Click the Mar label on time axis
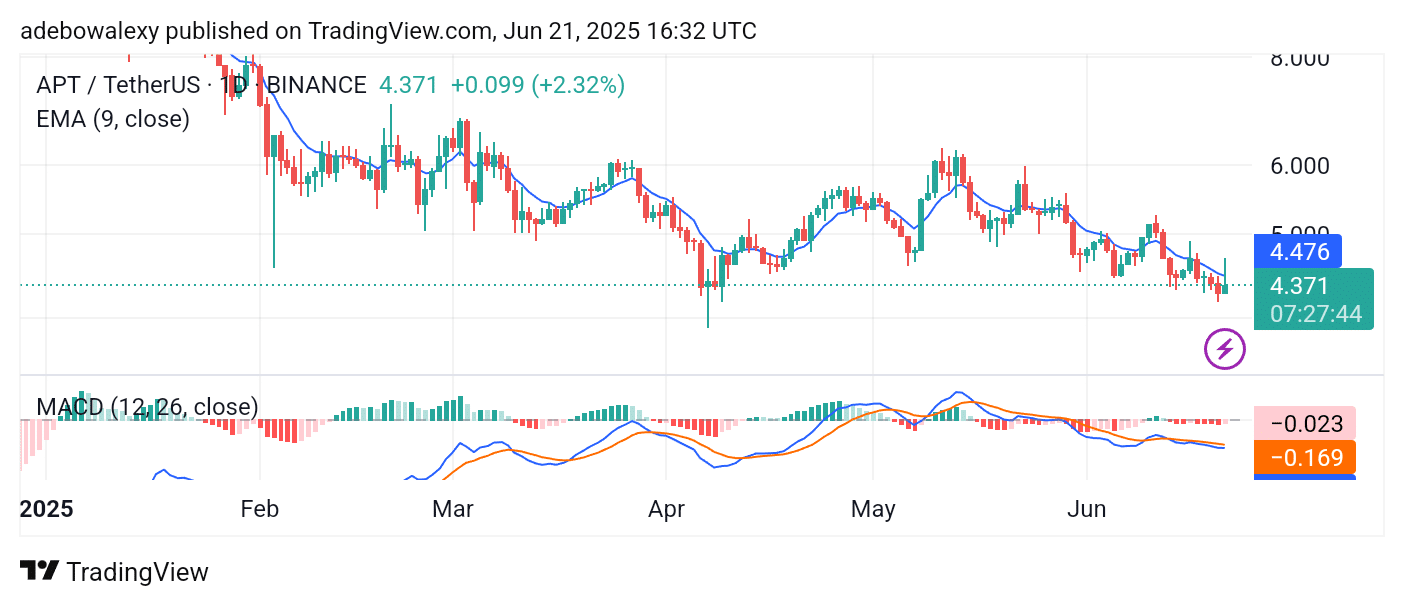Viewport: 1404px width, 606px height. click(x=452, y=509)
